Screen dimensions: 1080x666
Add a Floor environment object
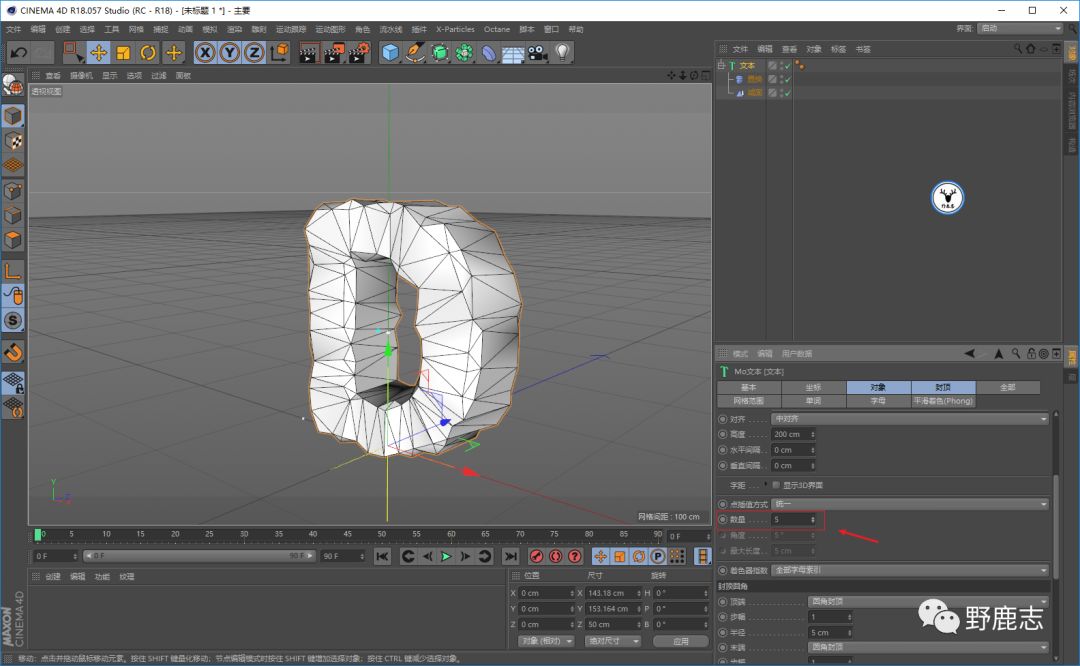coord(513,53)
